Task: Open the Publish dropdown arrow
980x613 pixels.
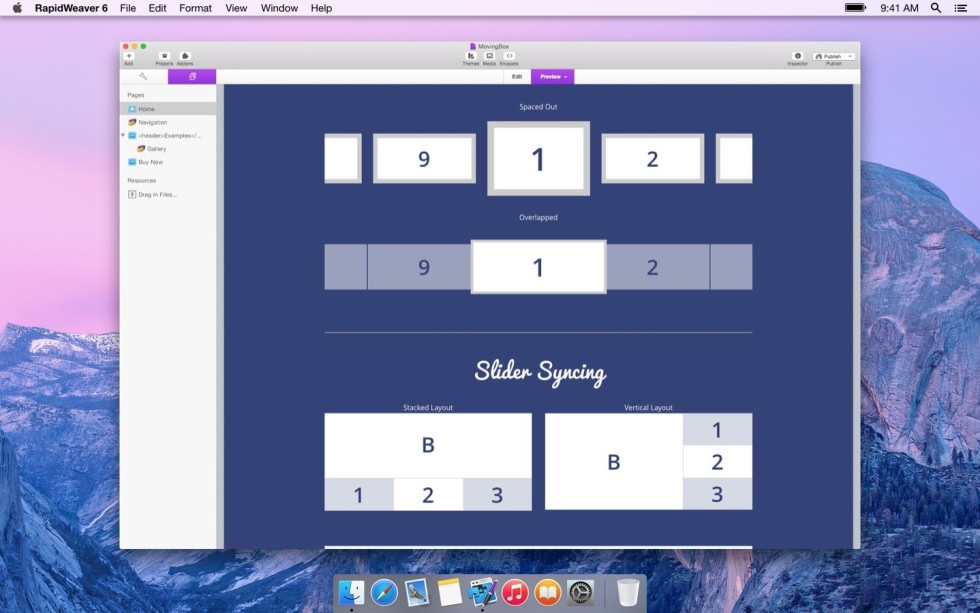Action: 850,56
